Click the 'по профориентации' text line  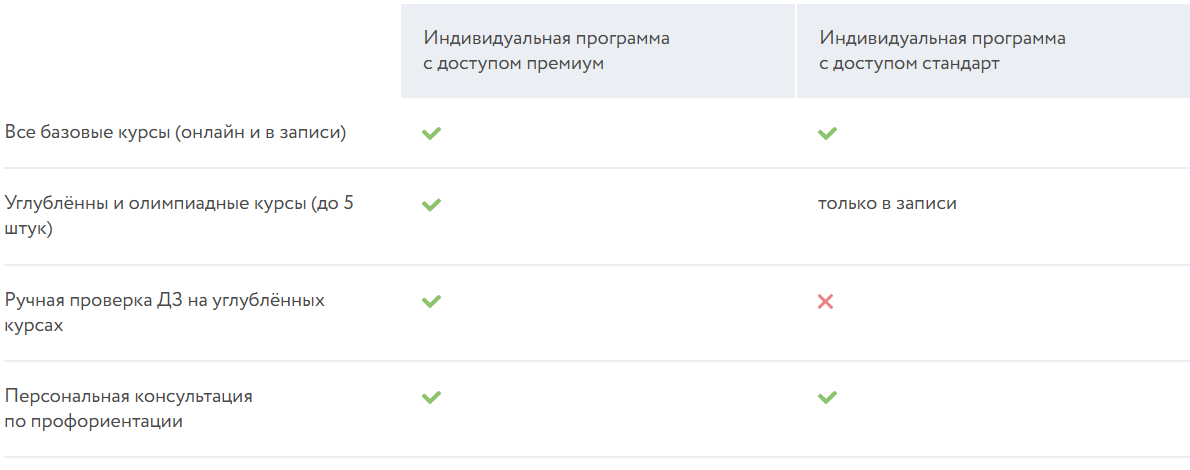(94, 422)
